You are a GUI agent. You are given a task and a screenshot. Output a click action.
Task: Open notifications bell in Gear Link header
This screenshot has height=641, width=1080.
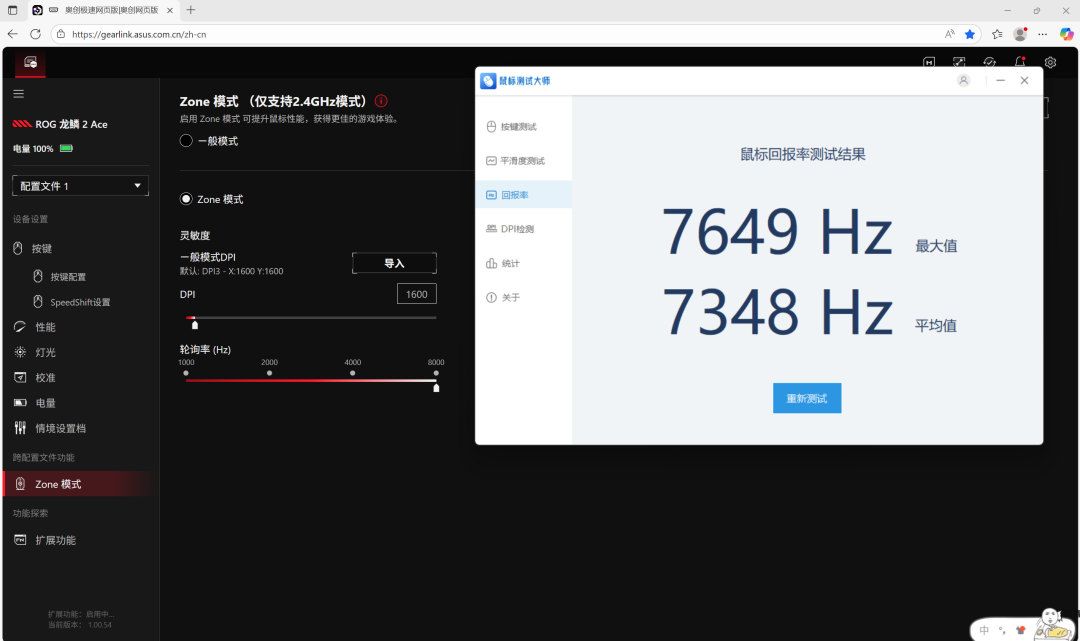point(1020,62)
